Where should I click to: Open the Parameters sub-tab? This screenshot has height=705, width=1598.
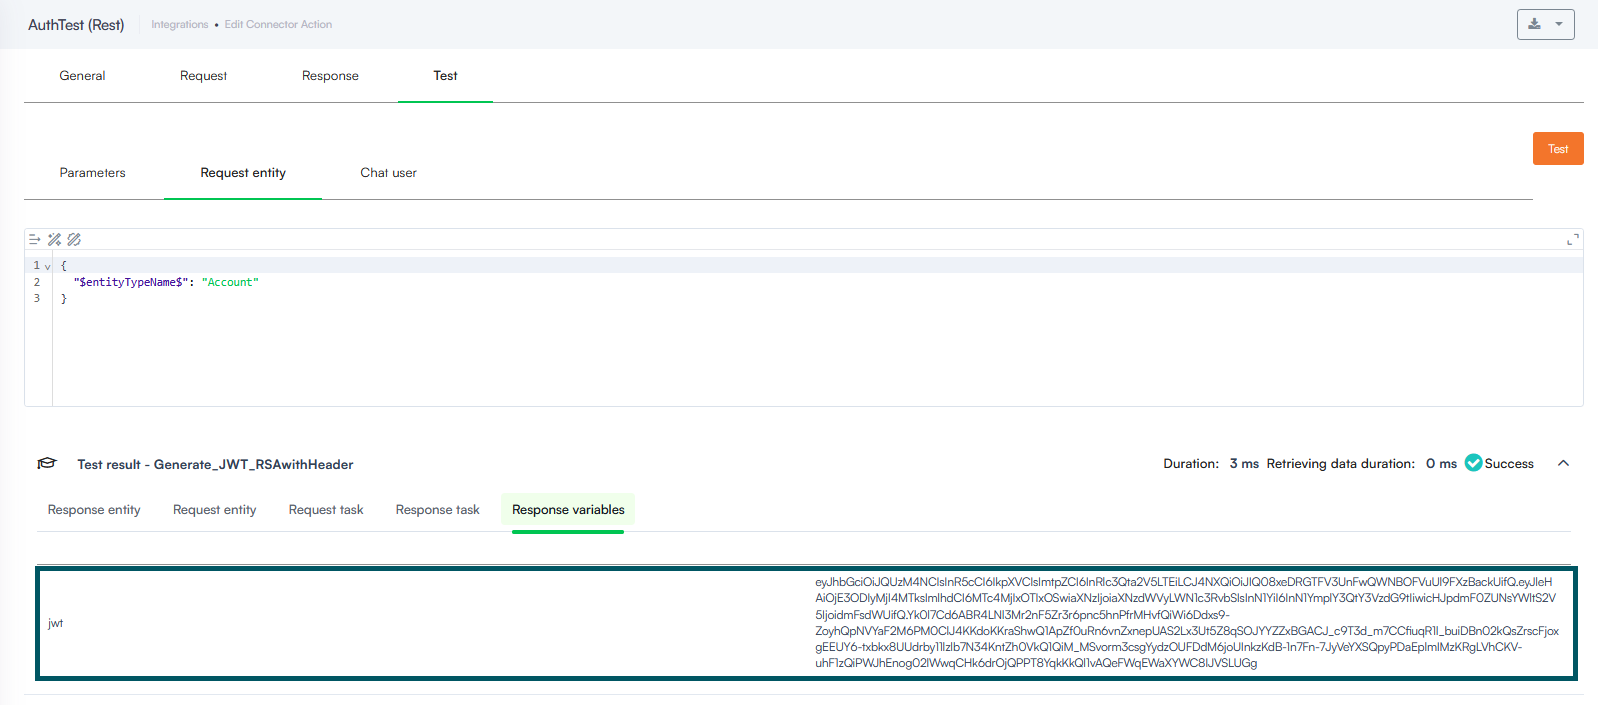tap(92, 172)
